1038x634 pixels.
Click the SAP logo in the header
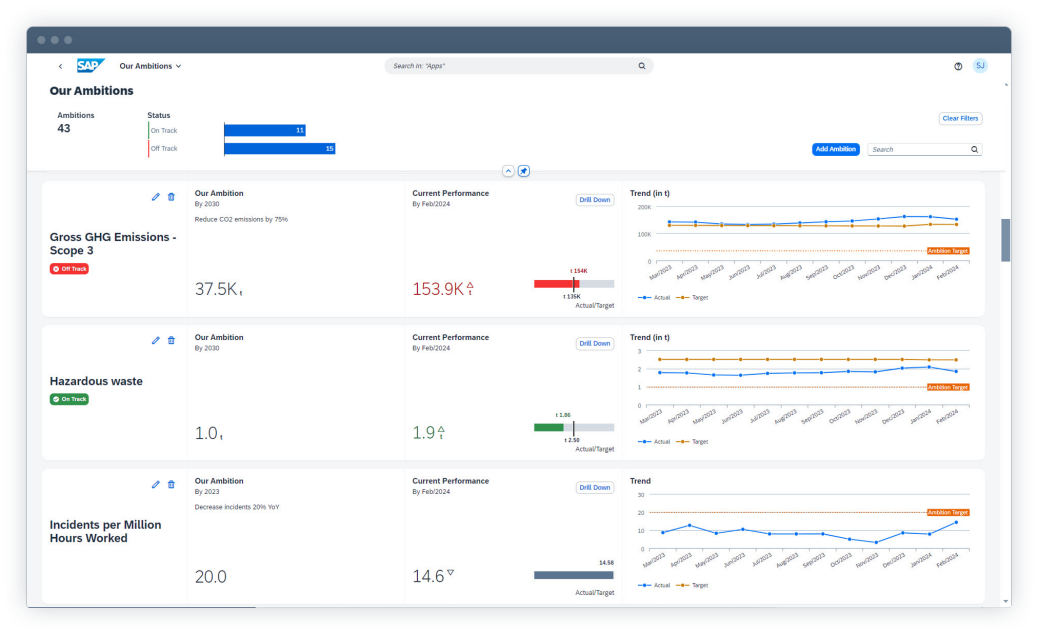click(x=91, y=65)
